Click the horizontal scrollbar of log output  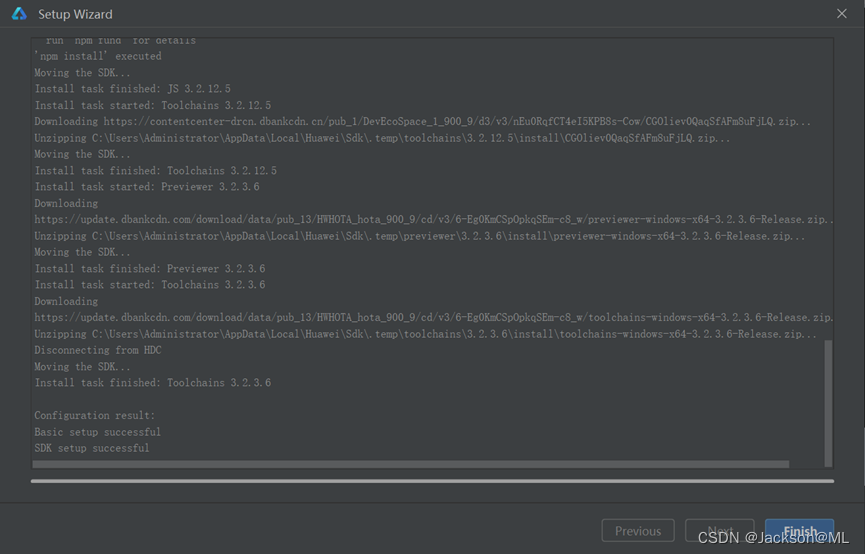pyautogui.click(x=410, y=464)
